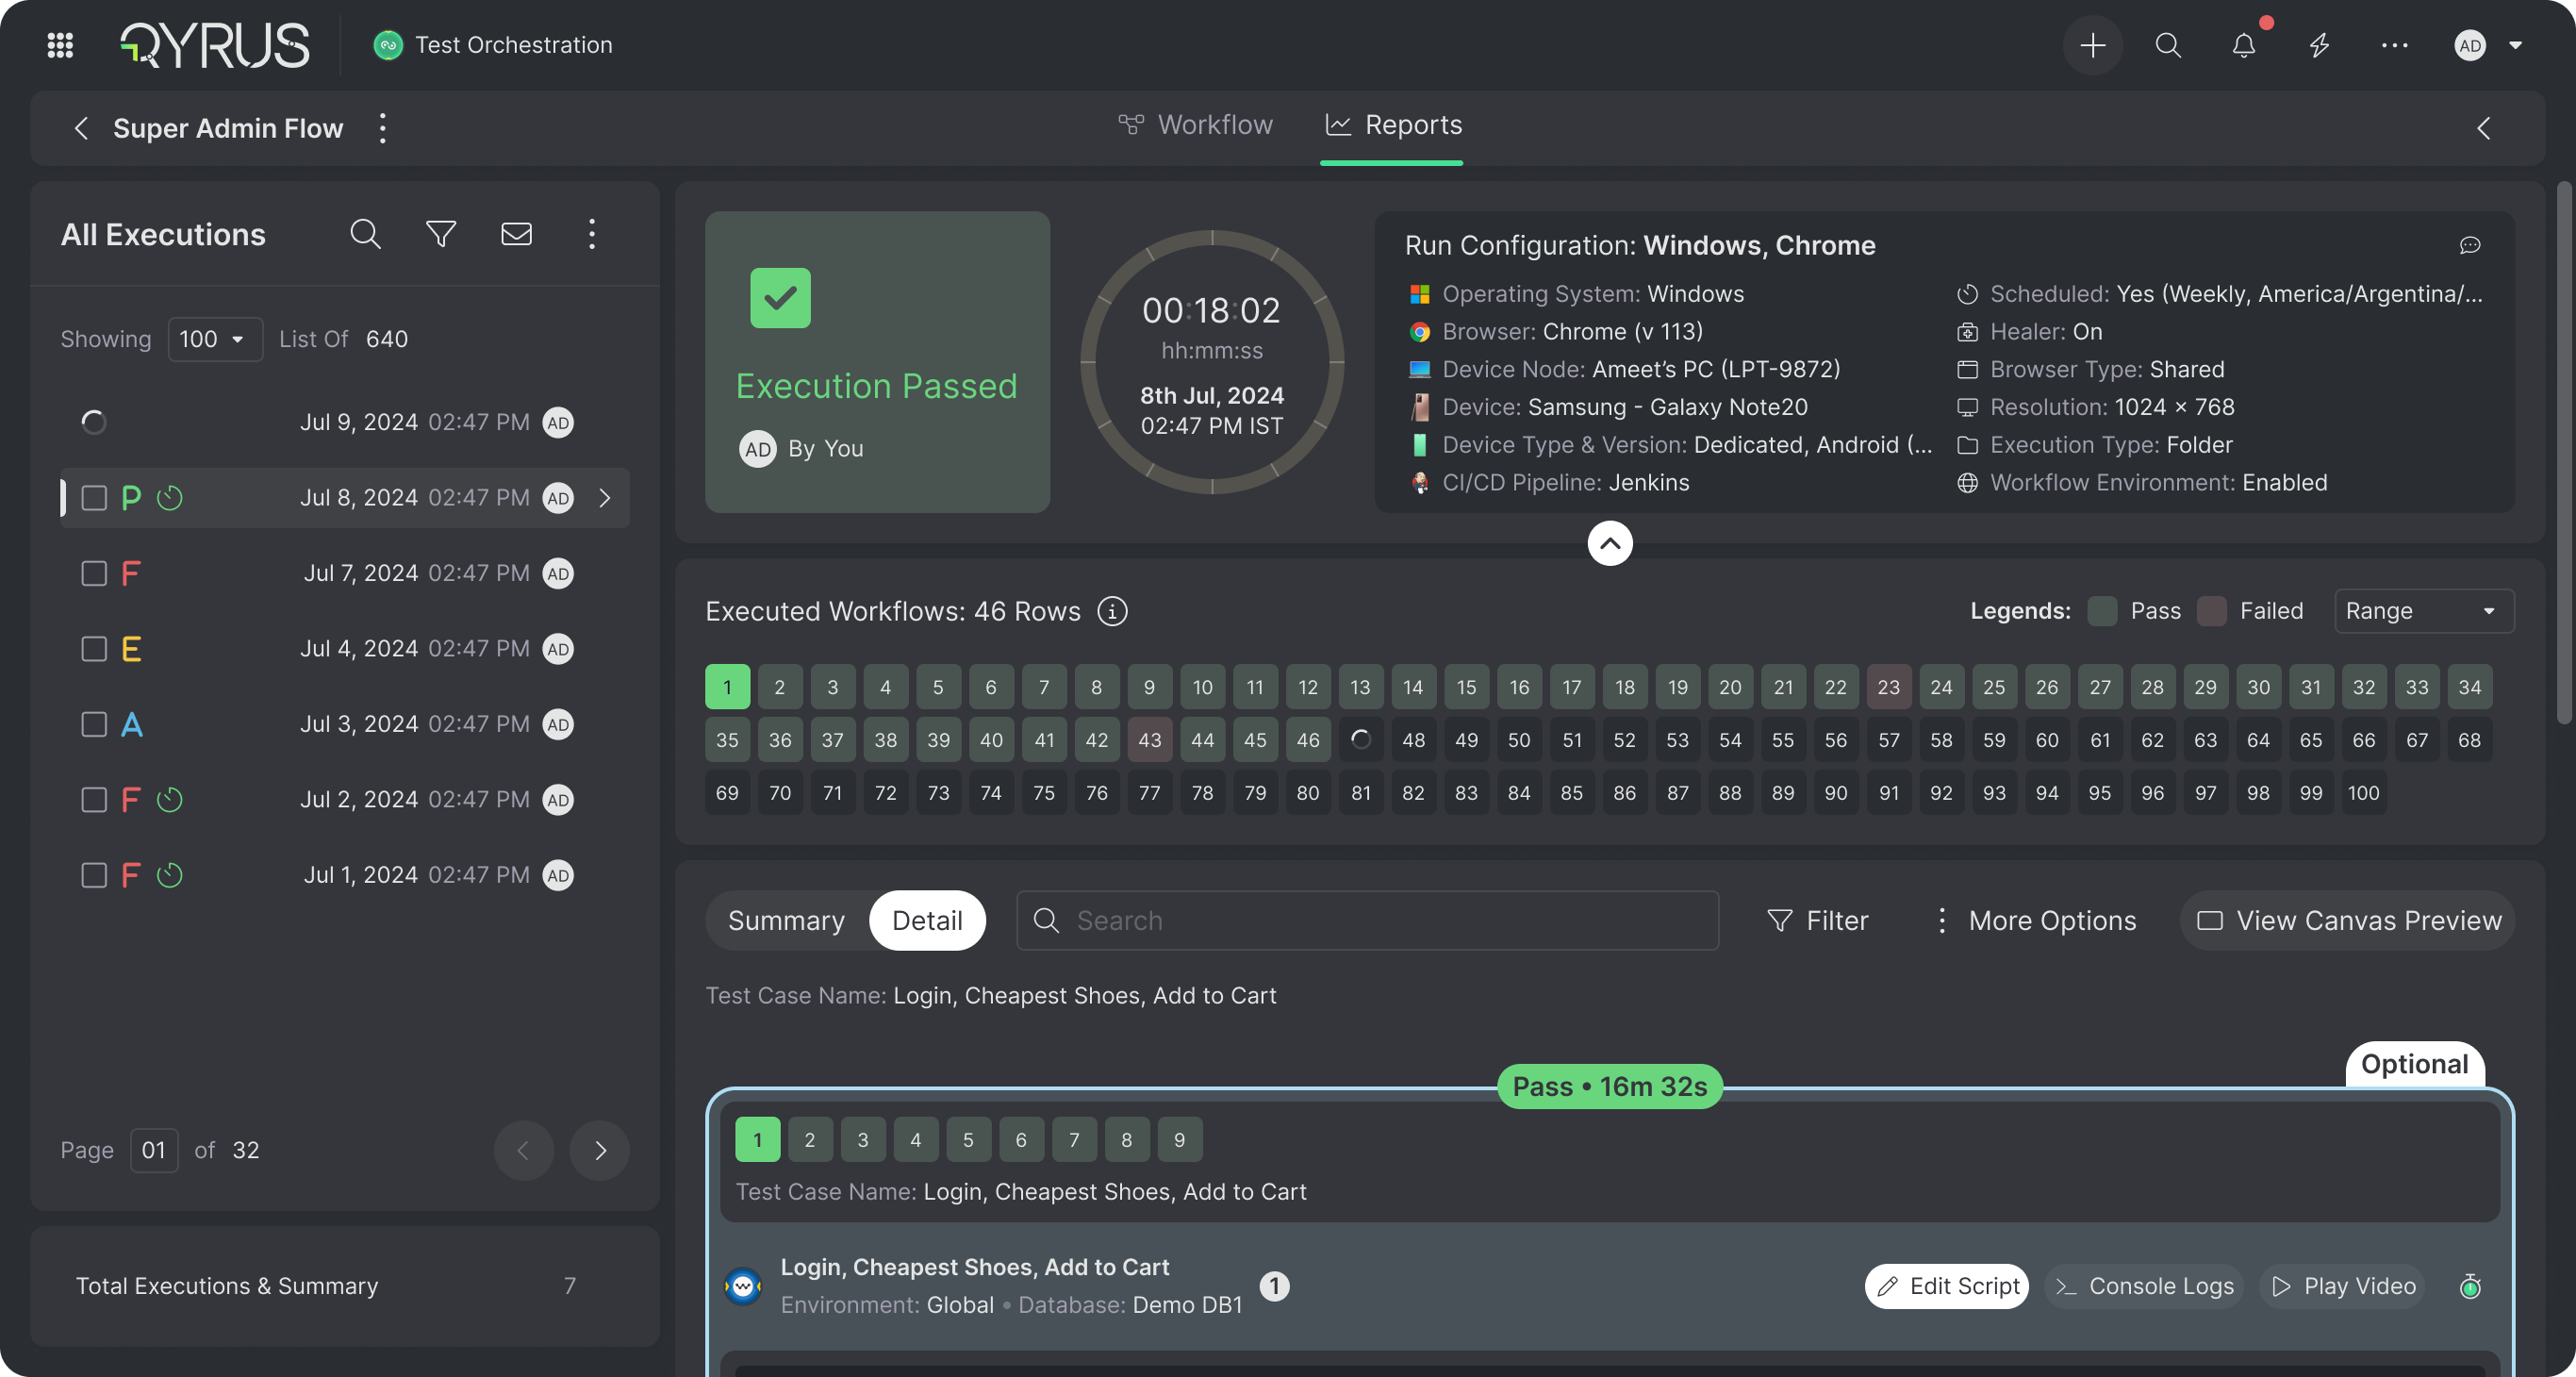This screenshot has height=1377, width=2576.
Task: Open the apps grid menu
Action: click(60, 45)
